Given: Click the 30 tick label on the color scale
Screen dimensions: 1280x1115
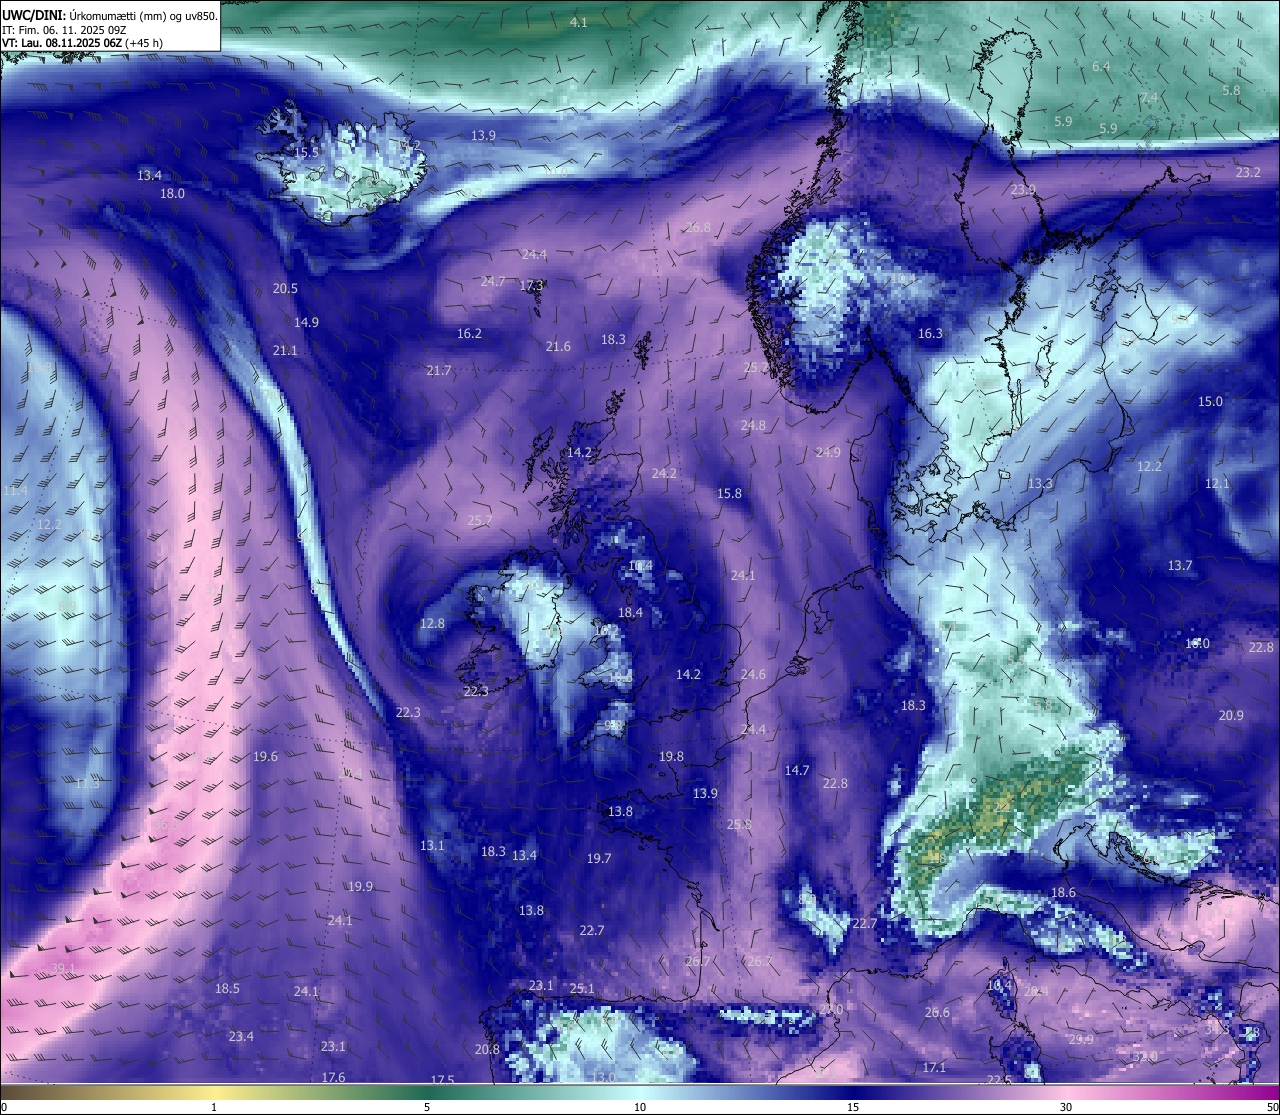Looking at the screenshot, I should point(1066,1107).
